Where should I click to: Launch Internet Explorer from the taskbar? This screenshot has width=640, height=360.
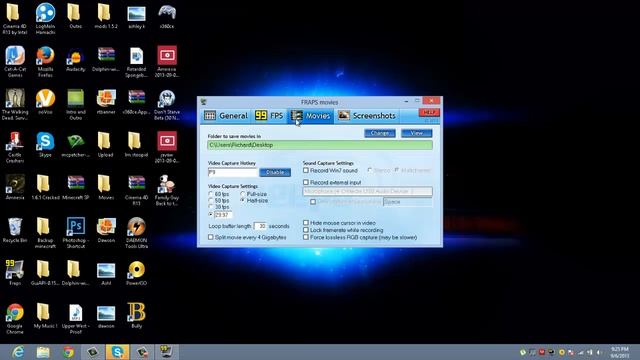[18, 352]
